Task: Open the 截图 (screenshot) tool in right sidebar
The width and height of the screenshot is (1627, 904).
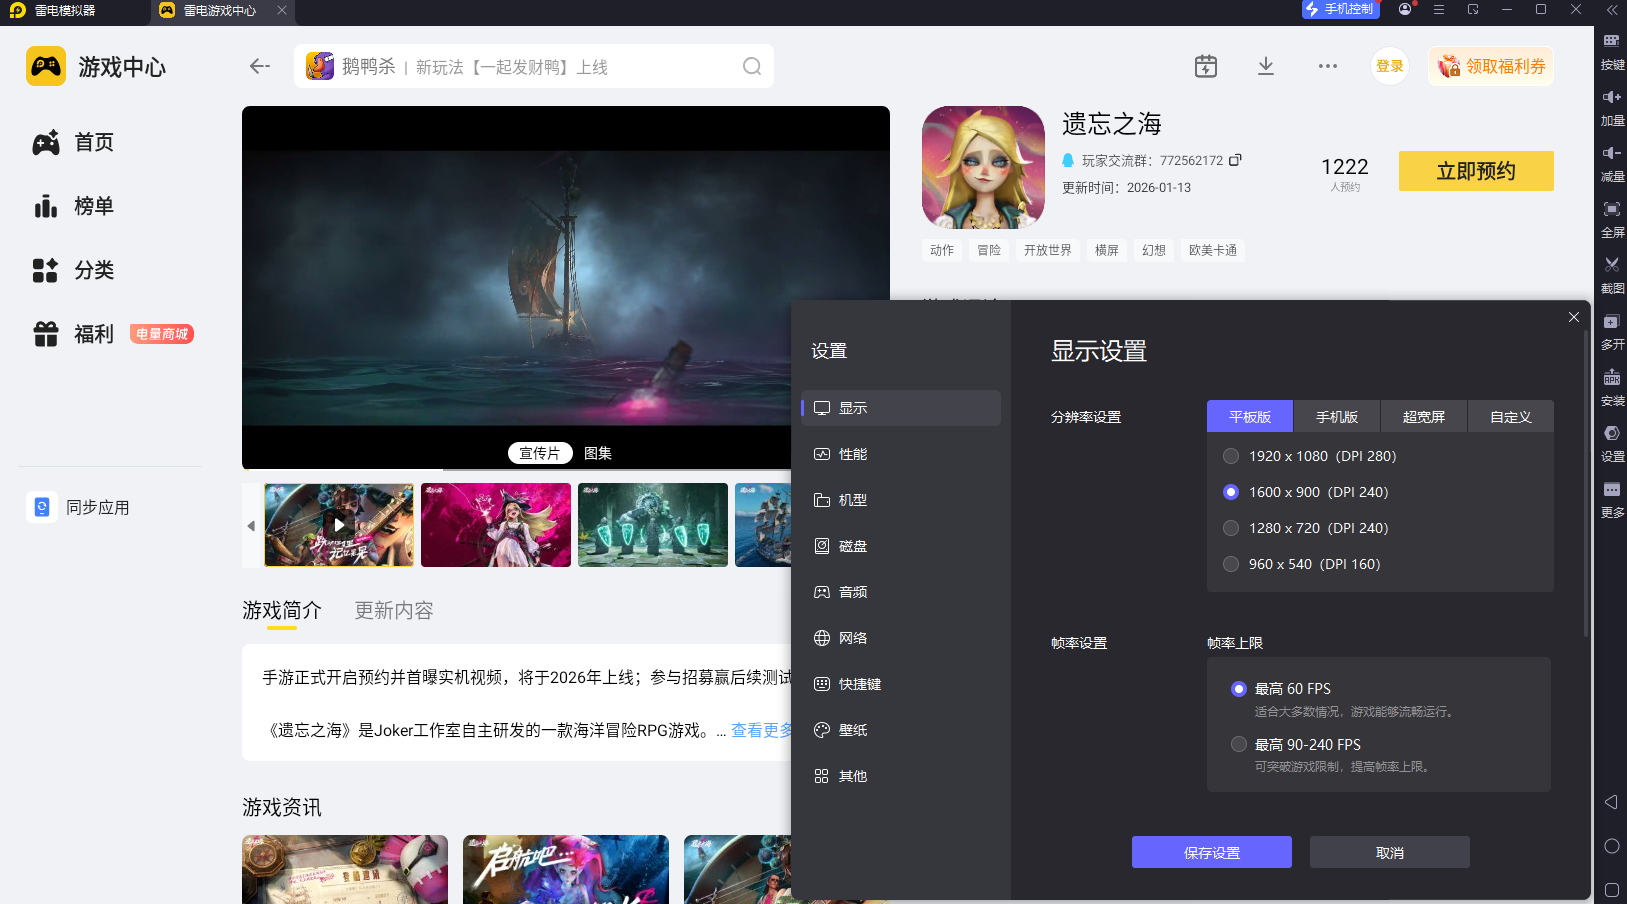Action: pos(1612,272)
